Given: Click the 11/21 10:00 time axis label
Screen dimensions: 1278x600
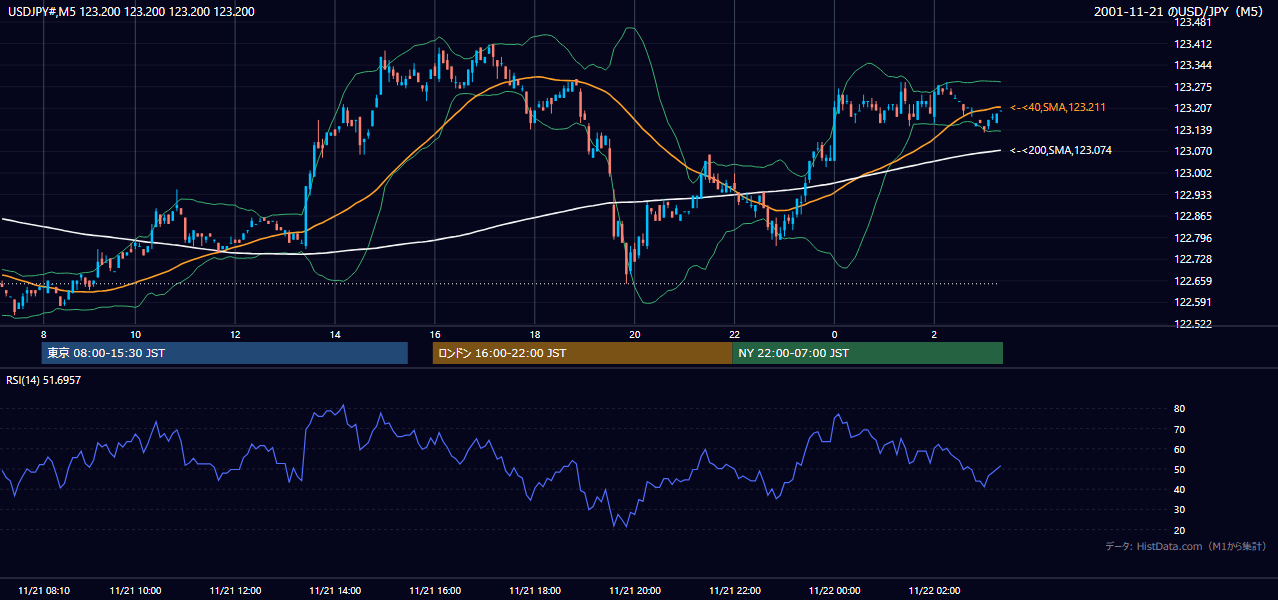Looking at the screenshot, I should (x=135, y=591).
